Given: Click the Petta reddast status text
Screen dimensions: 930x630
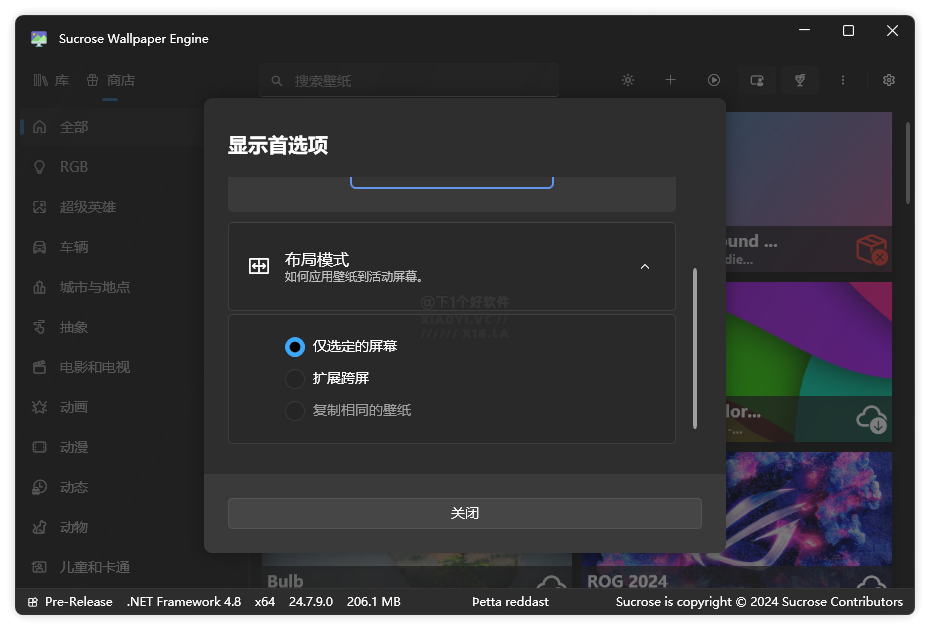Looking at the screenshot, I should tap(510, 602).
